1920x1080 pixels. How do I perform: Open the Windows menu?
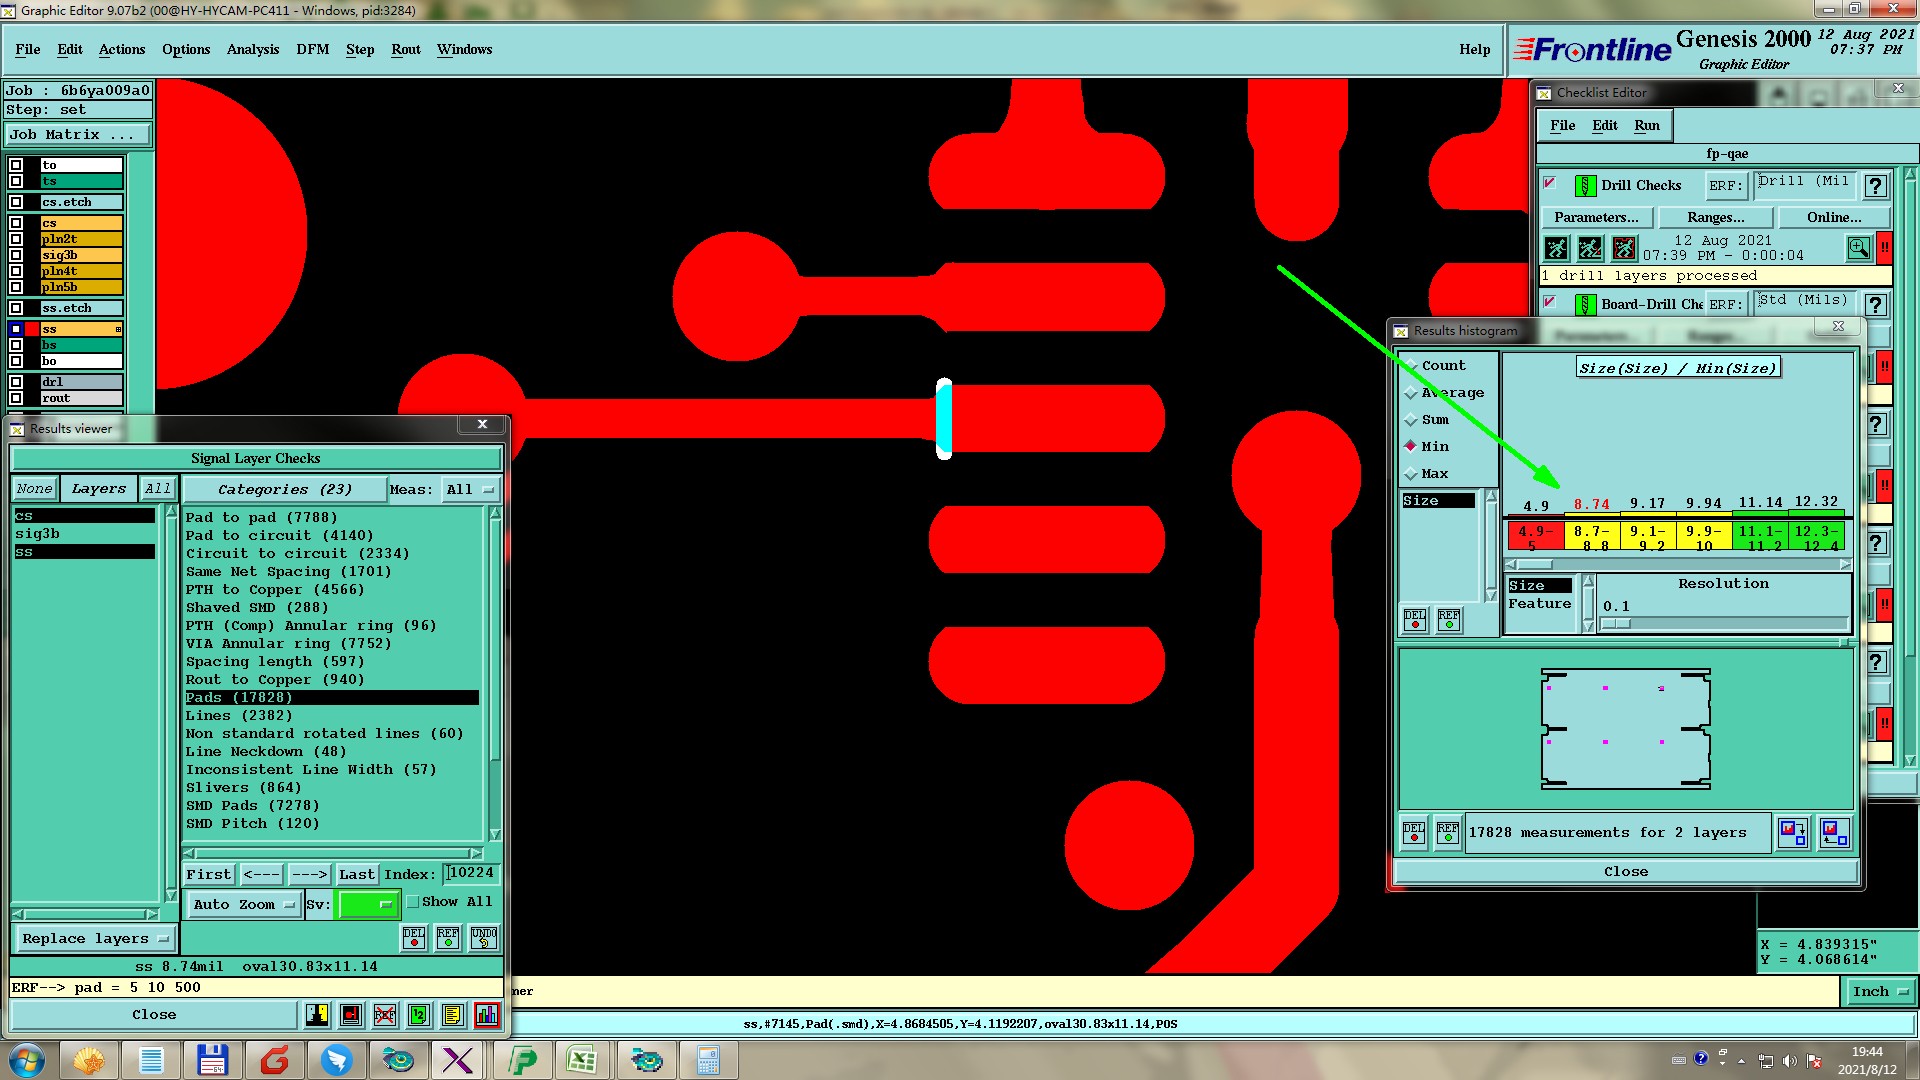tap(465, 49)
